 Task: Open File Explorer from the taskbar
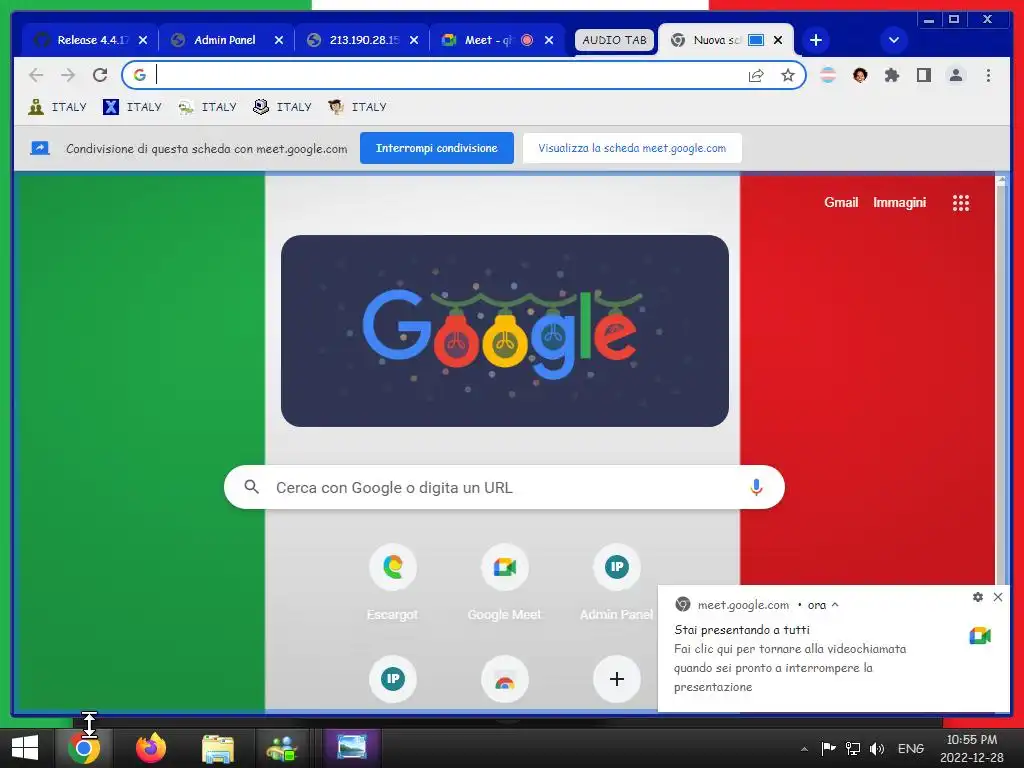(217, 748)
